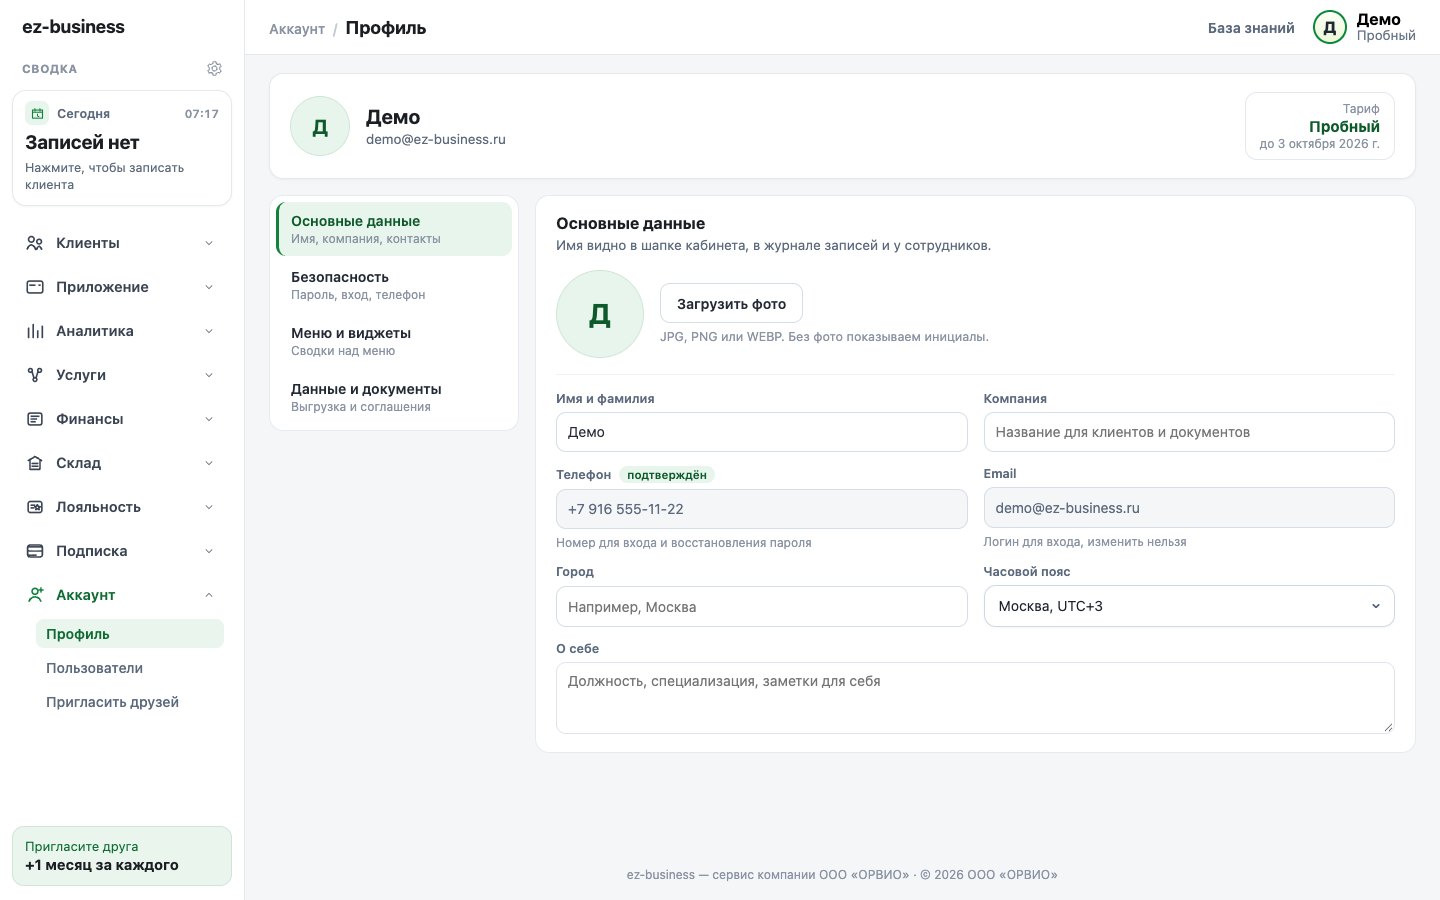Viewport: 1440px width, 900px height.
Task: Click the Аналитика bar chart icon
Action: point(35,331)
